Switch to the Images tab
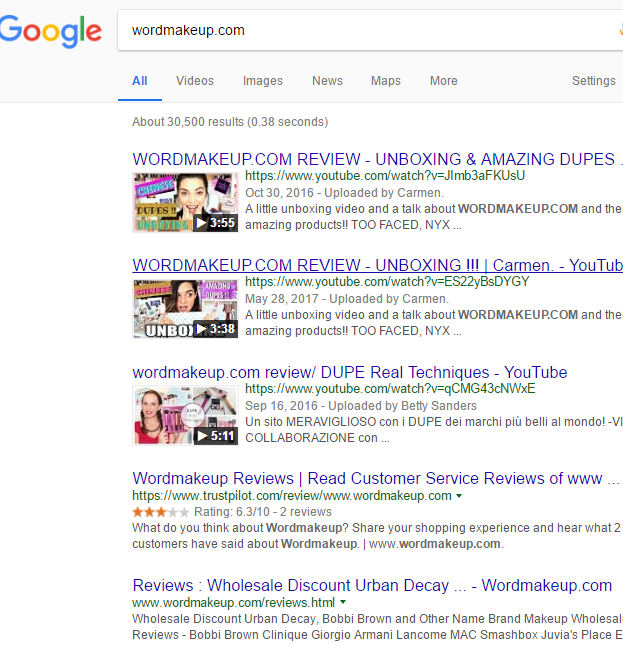 click(263, 81)
